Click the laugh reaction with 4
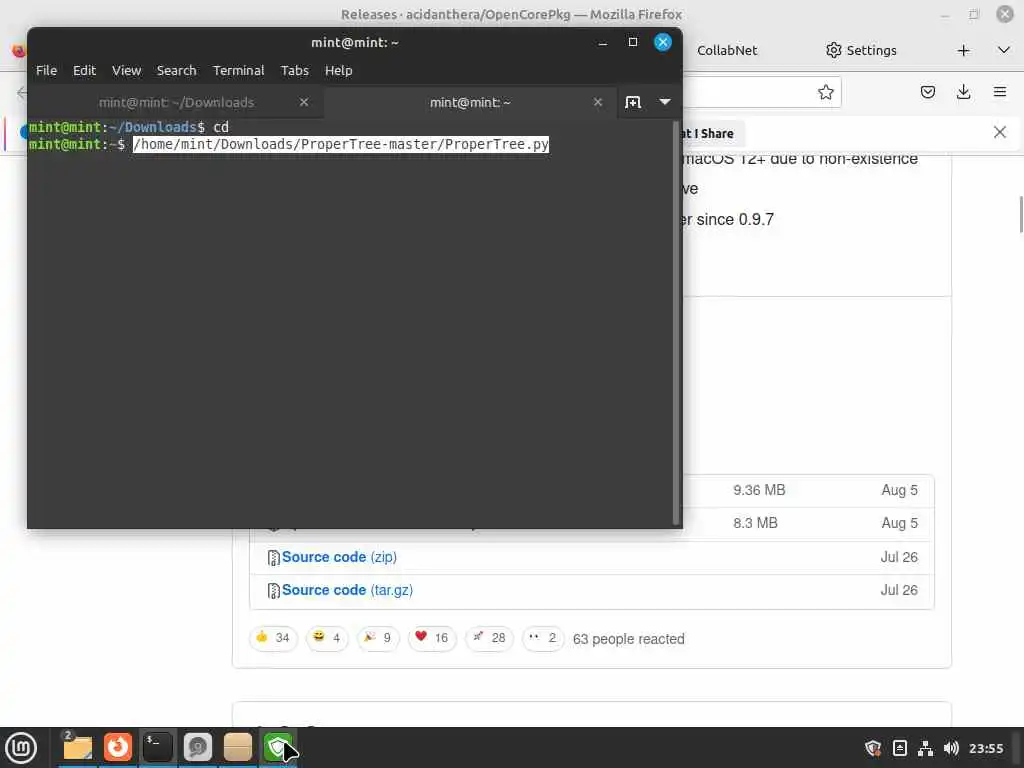The width and height of the screenshot is (1024, 768). (x=327, y=638)
